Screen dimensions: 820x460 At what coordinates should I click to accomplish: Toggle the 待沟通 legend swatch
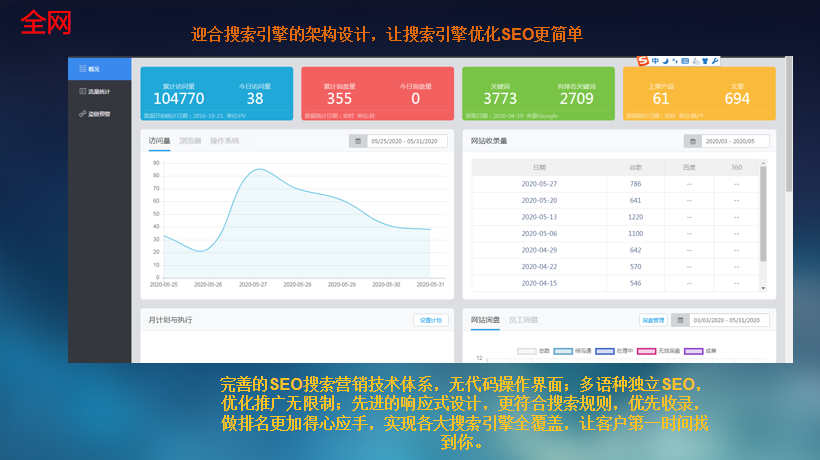563,351
